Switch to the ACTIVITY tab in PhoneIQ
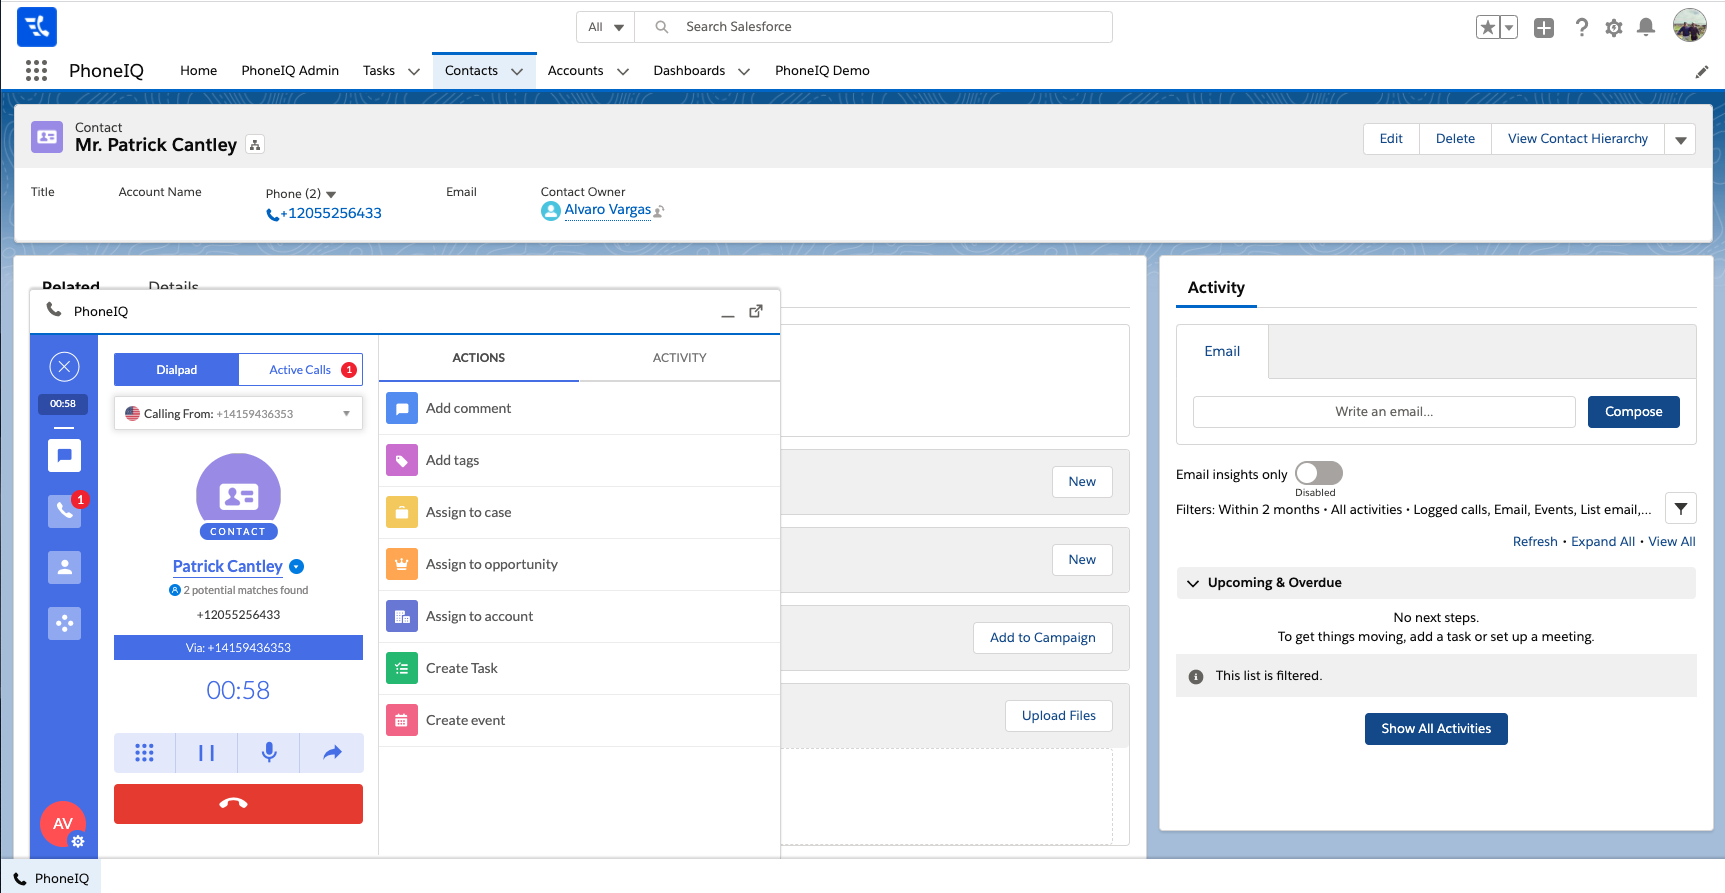 (x=679, y=358)
